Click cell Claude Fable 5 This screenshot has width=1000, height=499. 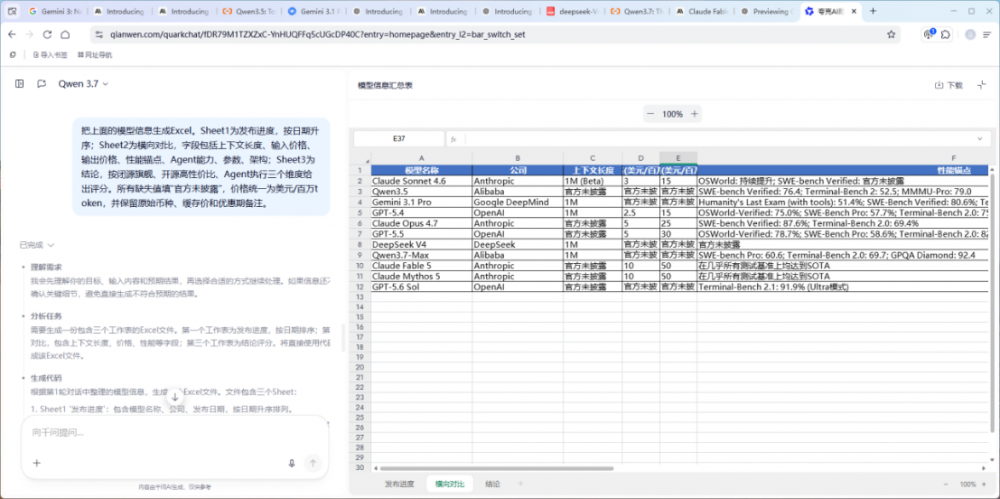(x=422, y=265)
